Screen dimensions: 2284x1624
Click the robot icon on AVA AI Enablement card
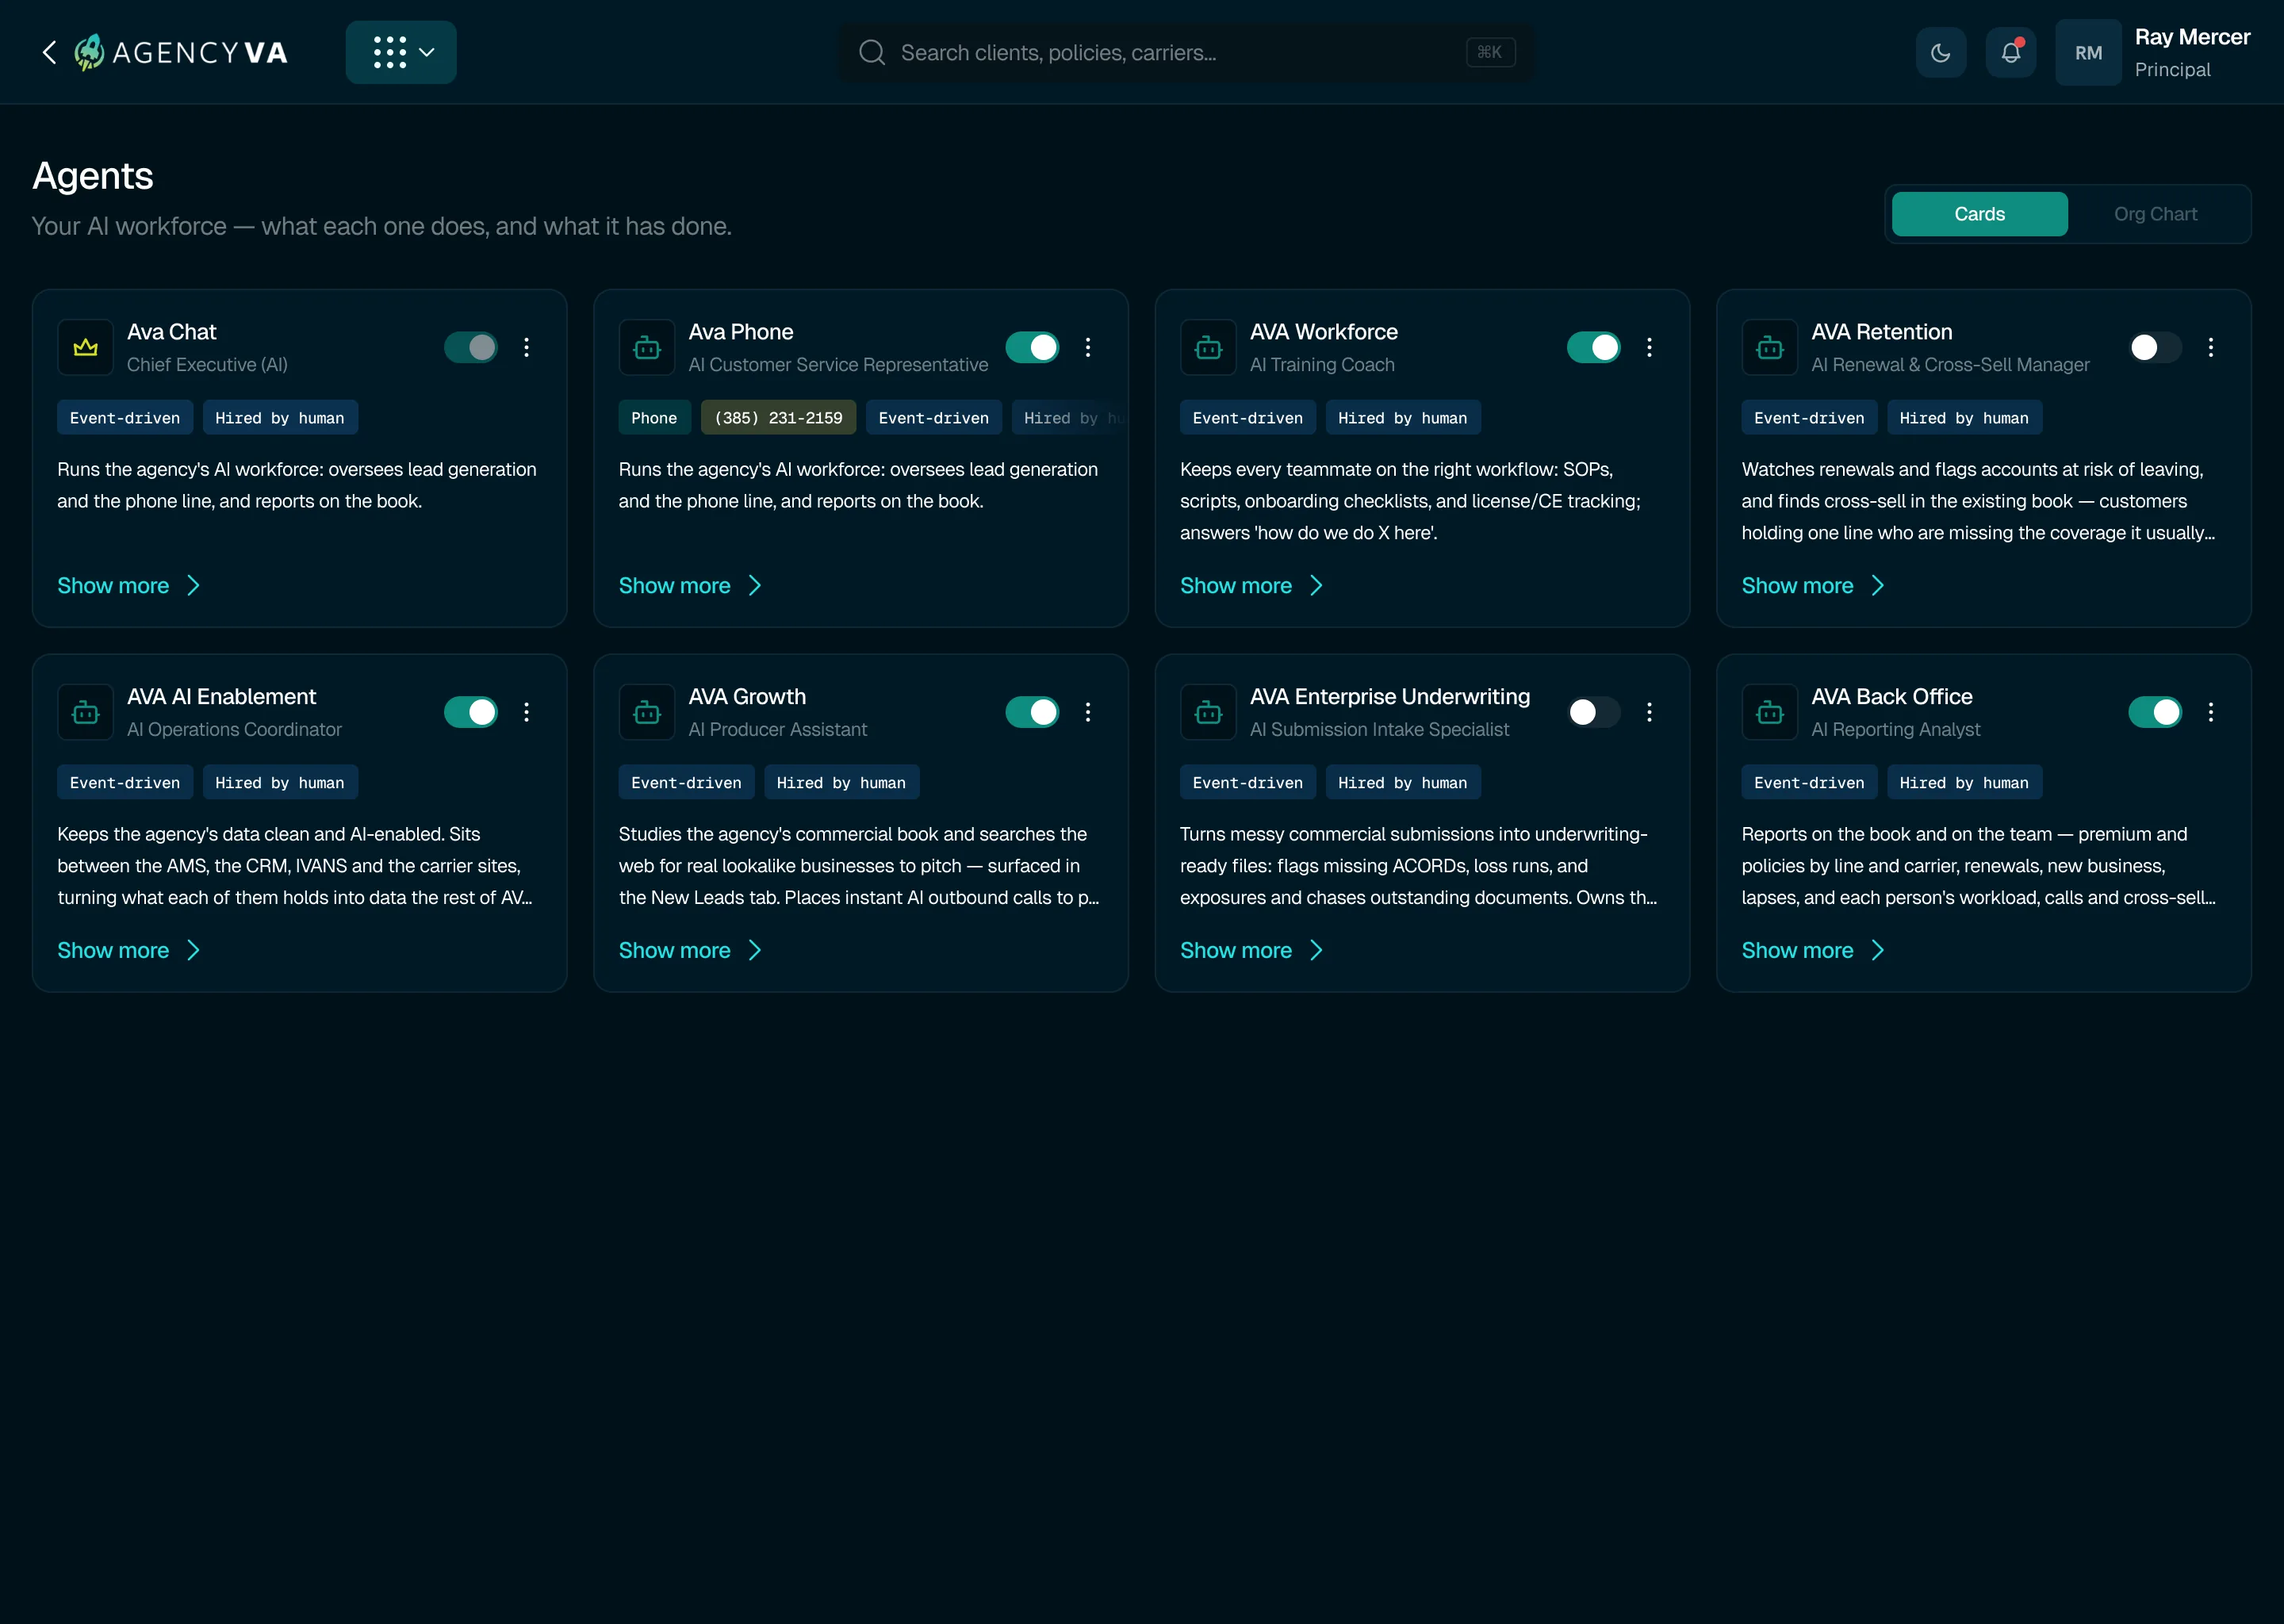(x=85, y=712)
